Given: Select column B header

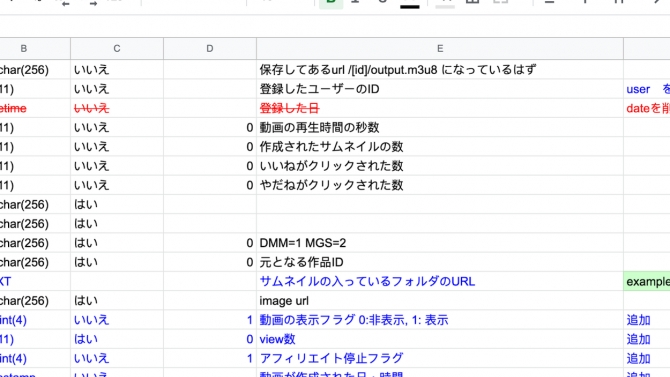Looking at the screenshot, I should (x=35, y=49).
